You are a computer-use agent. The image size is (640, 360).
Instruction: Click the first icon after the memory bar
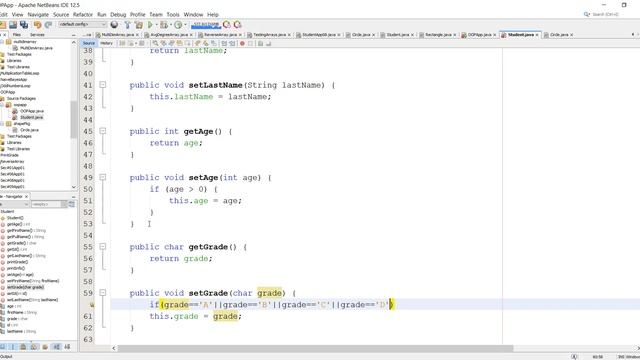point(227,25)
